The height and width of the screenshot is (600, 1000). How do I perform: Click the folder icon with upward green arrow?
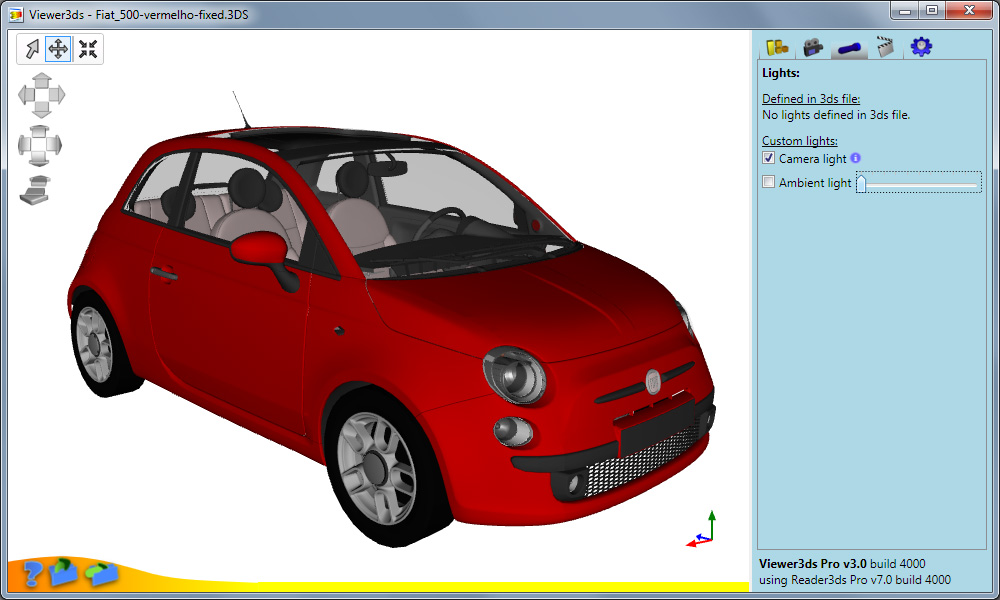click(62, 571)
